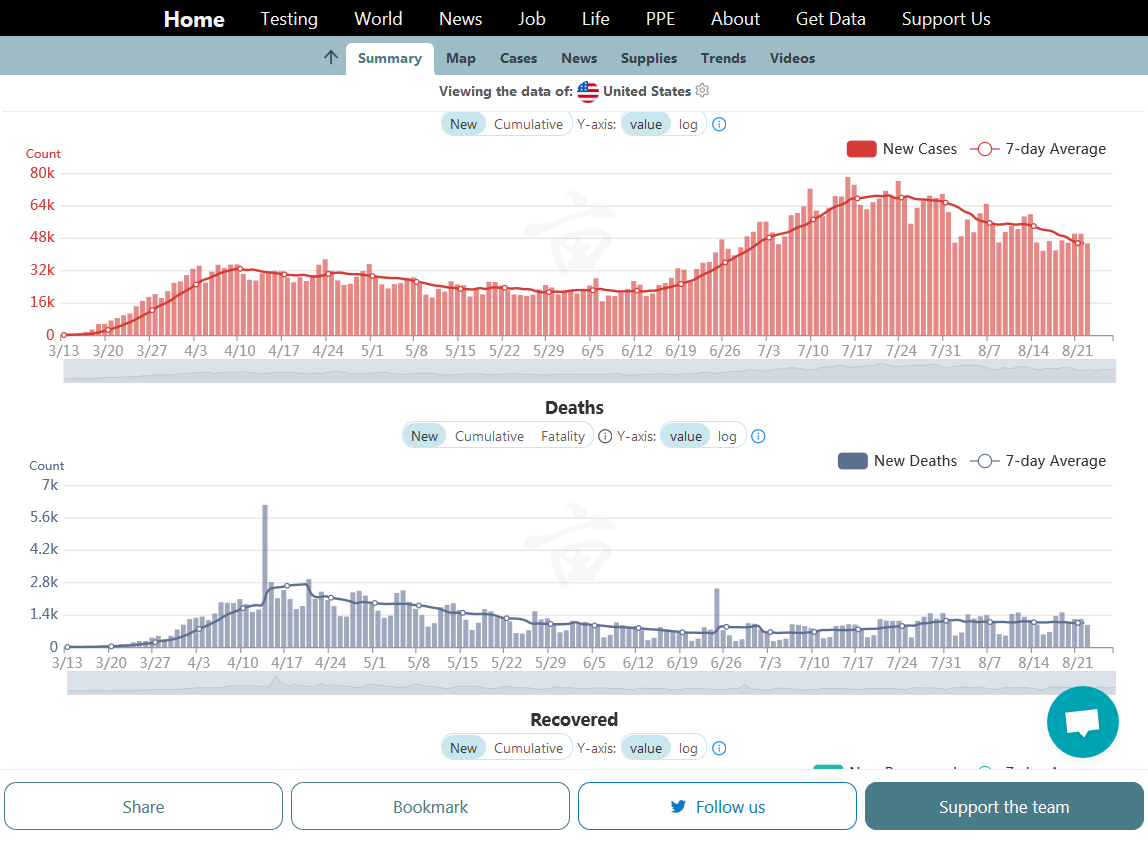Click info icon in Recovered chart controls
The width and height of the screenshot is (1148, 842).
(718, 749)
